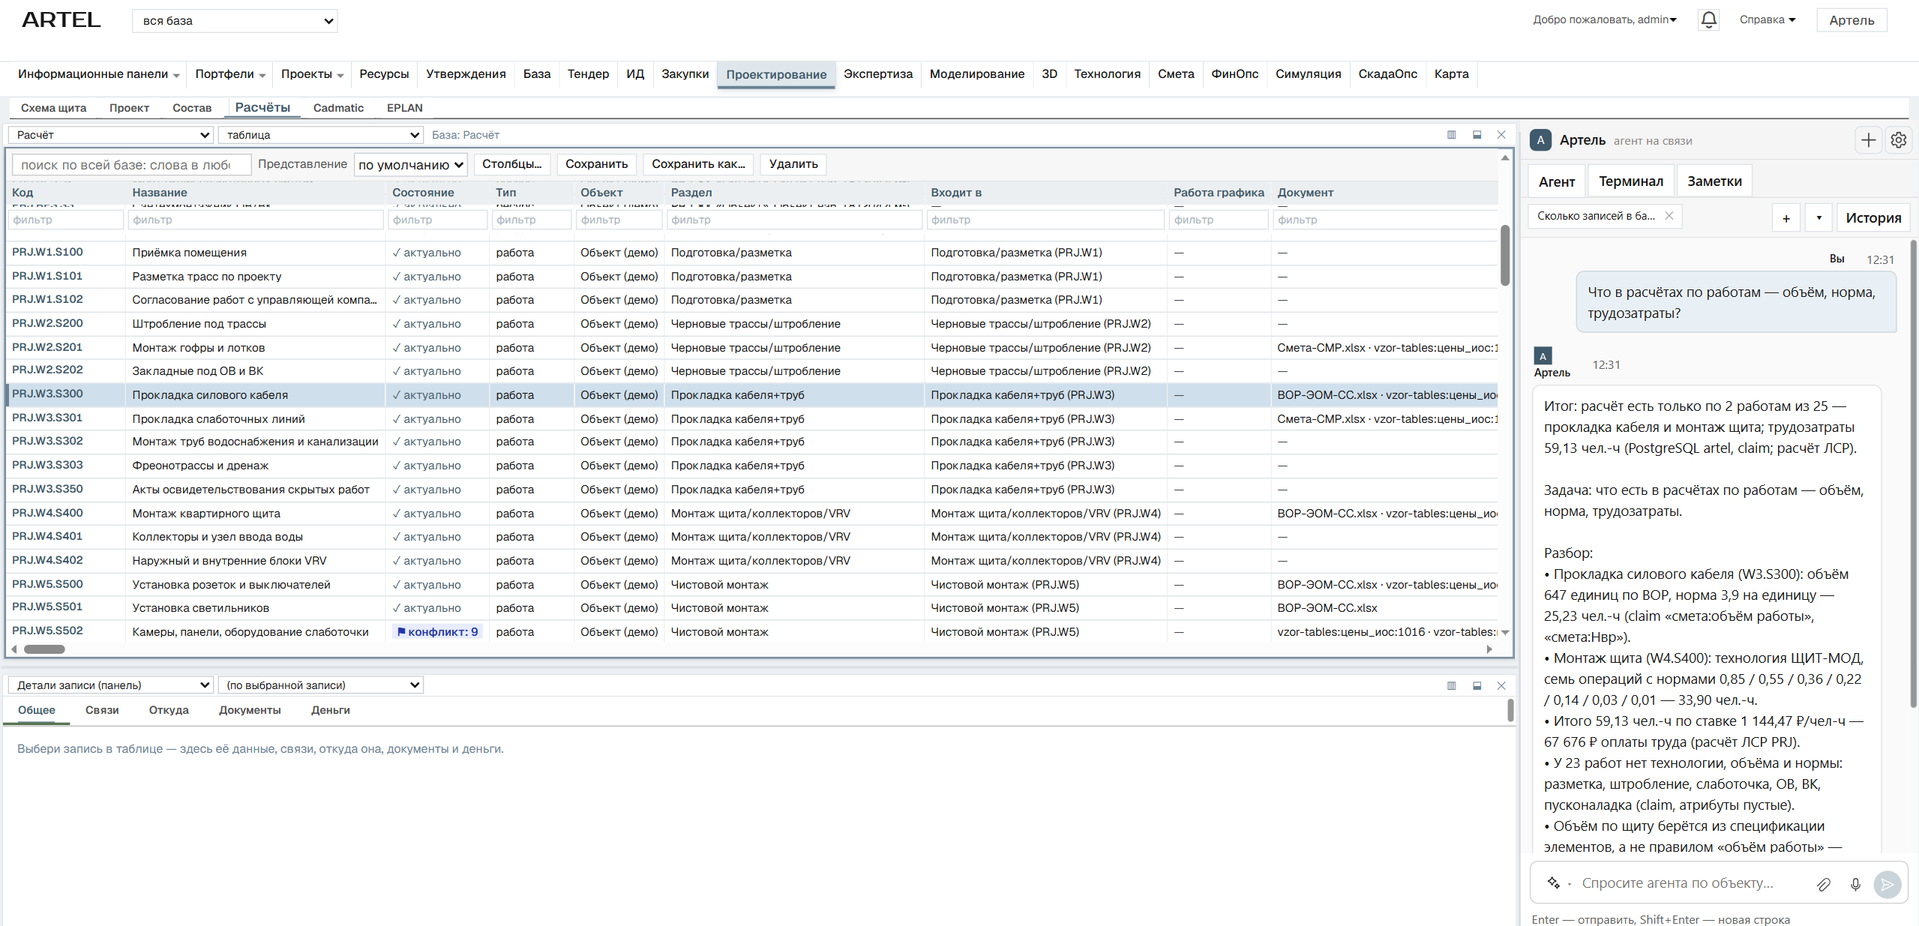Select row 'Монтаж квартирного щита'

[754, 513]
